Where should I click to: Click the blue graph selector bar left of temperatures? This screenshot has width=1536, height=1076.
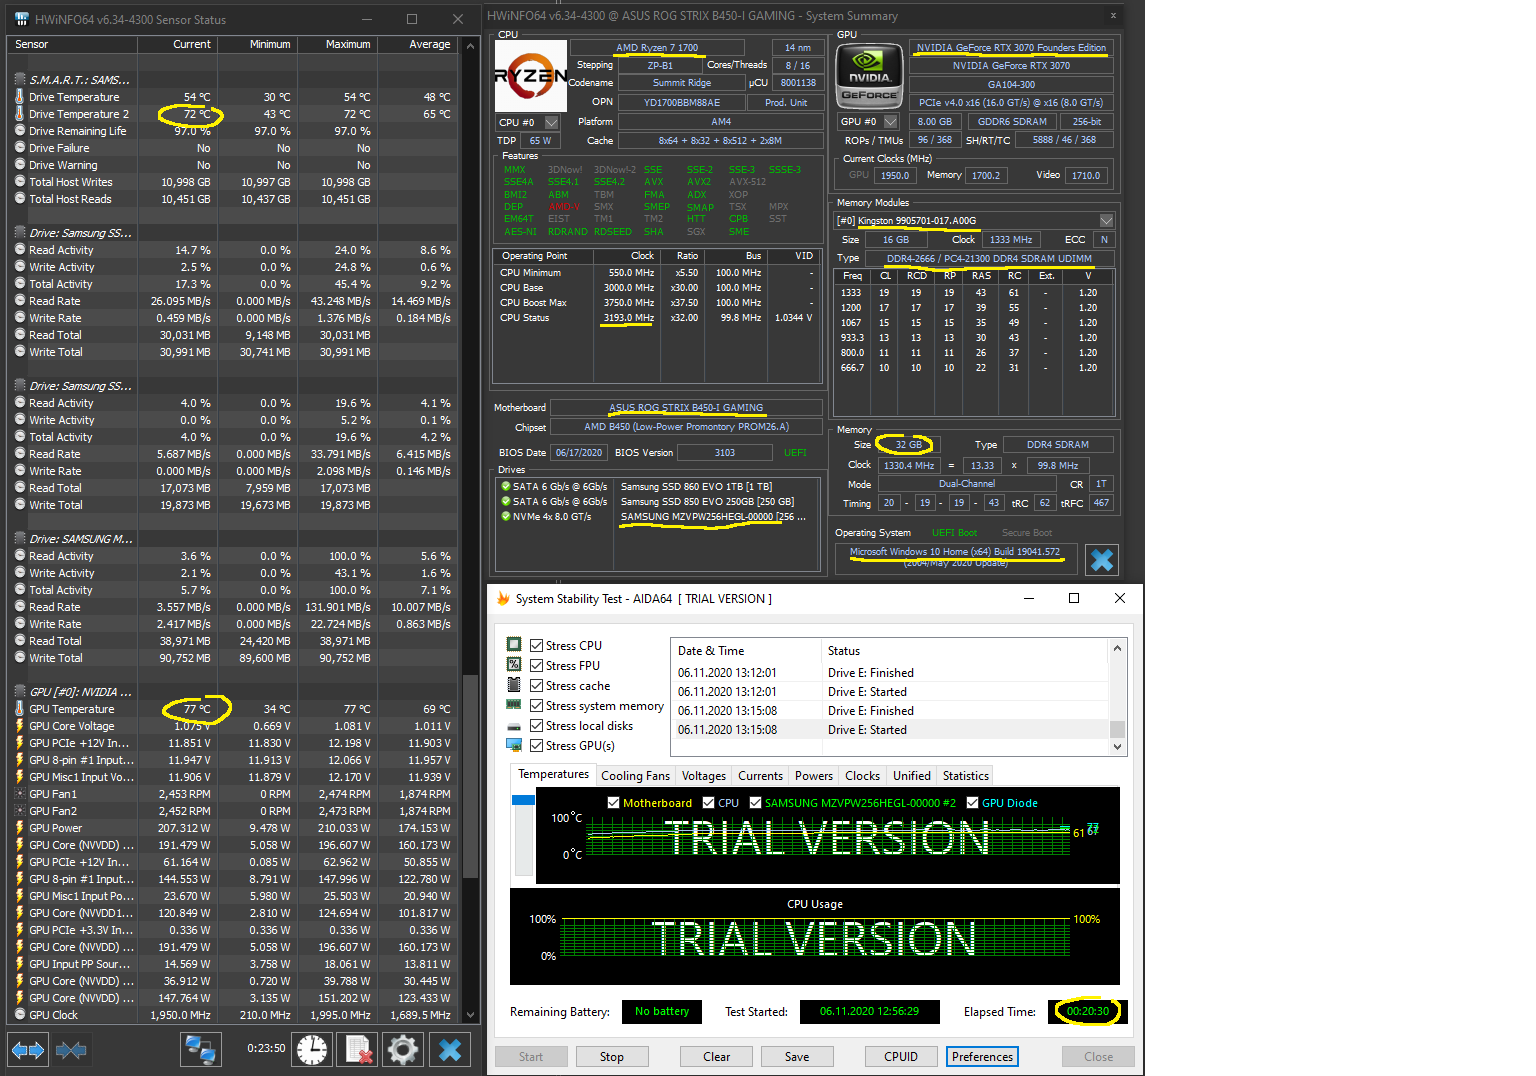click(523, 800)
